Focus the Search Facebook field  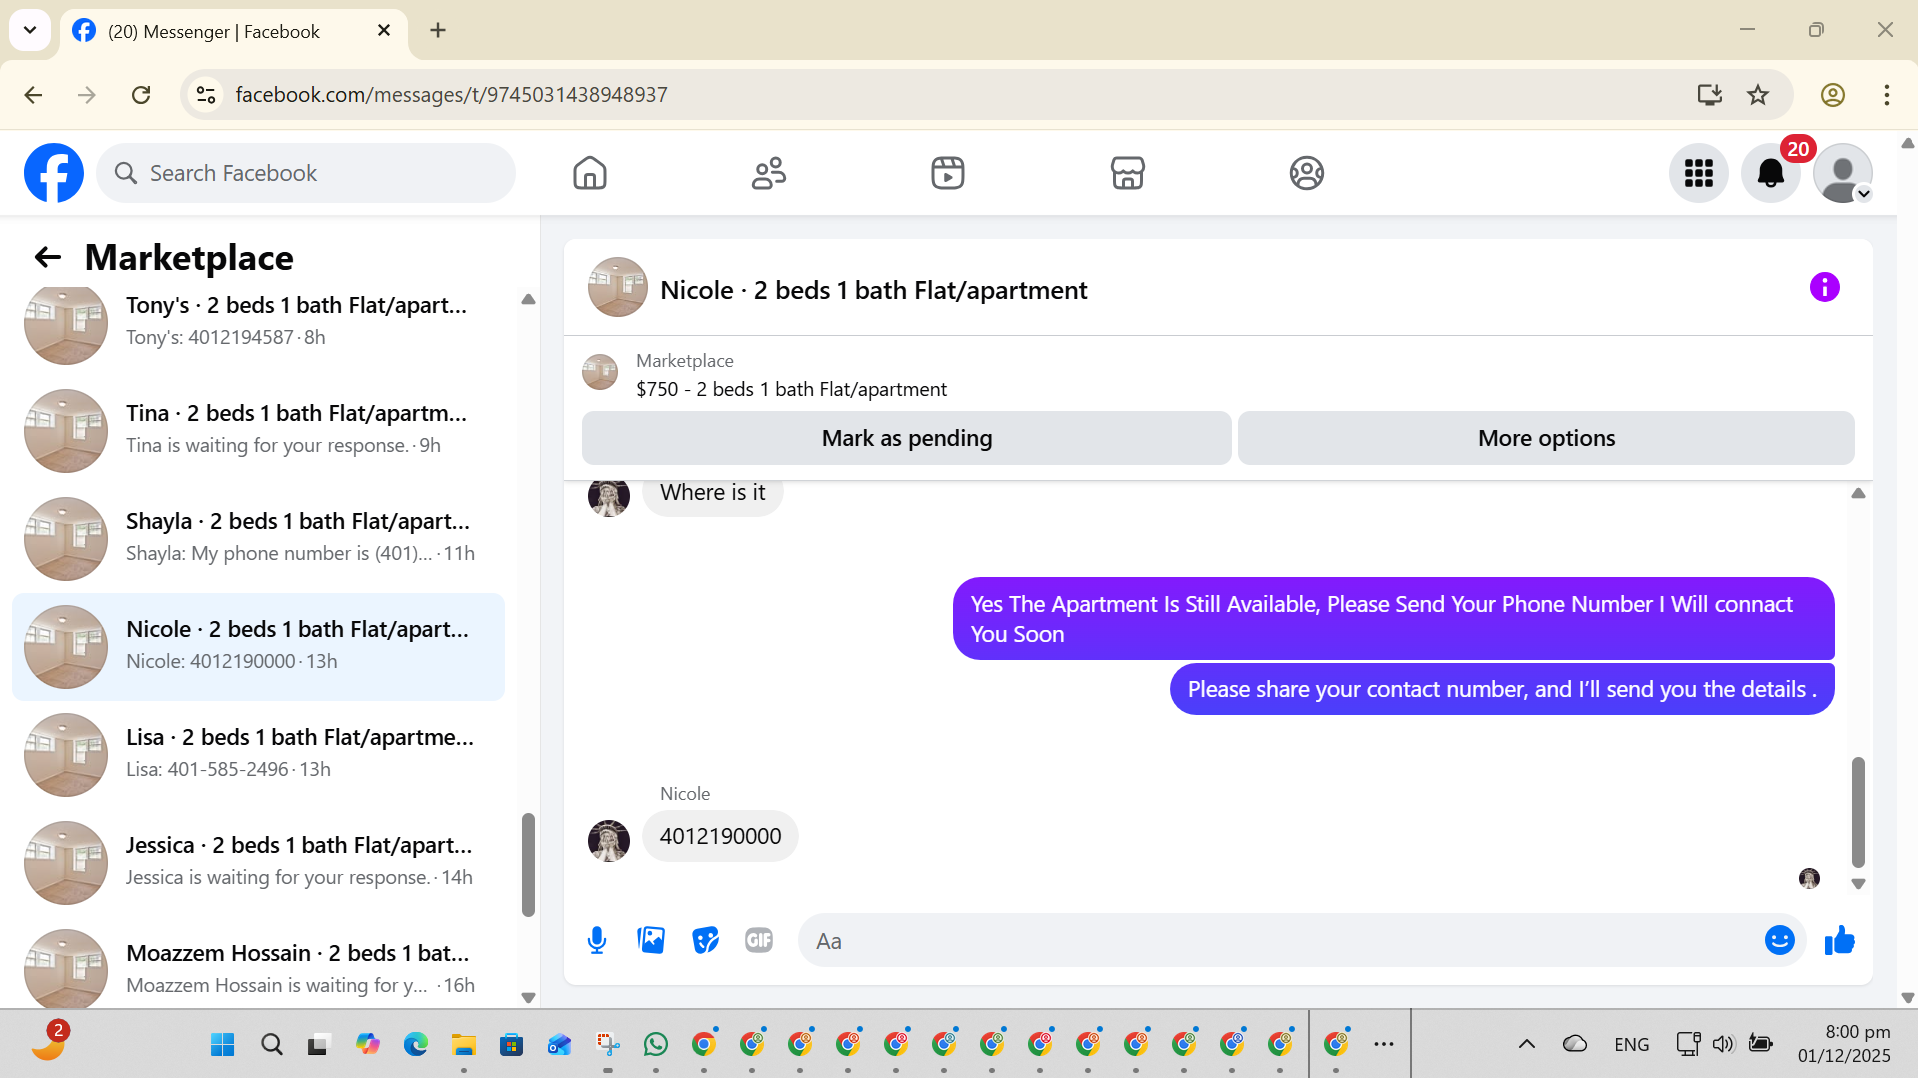[x=306, y=173]
